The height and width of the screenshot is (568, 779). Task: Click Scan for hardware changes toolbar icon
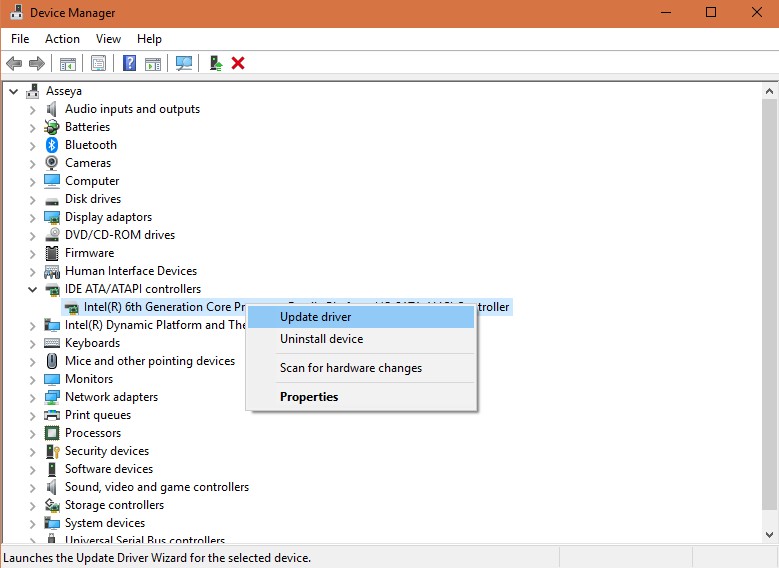pyautogui.click(x=183, y=63)
